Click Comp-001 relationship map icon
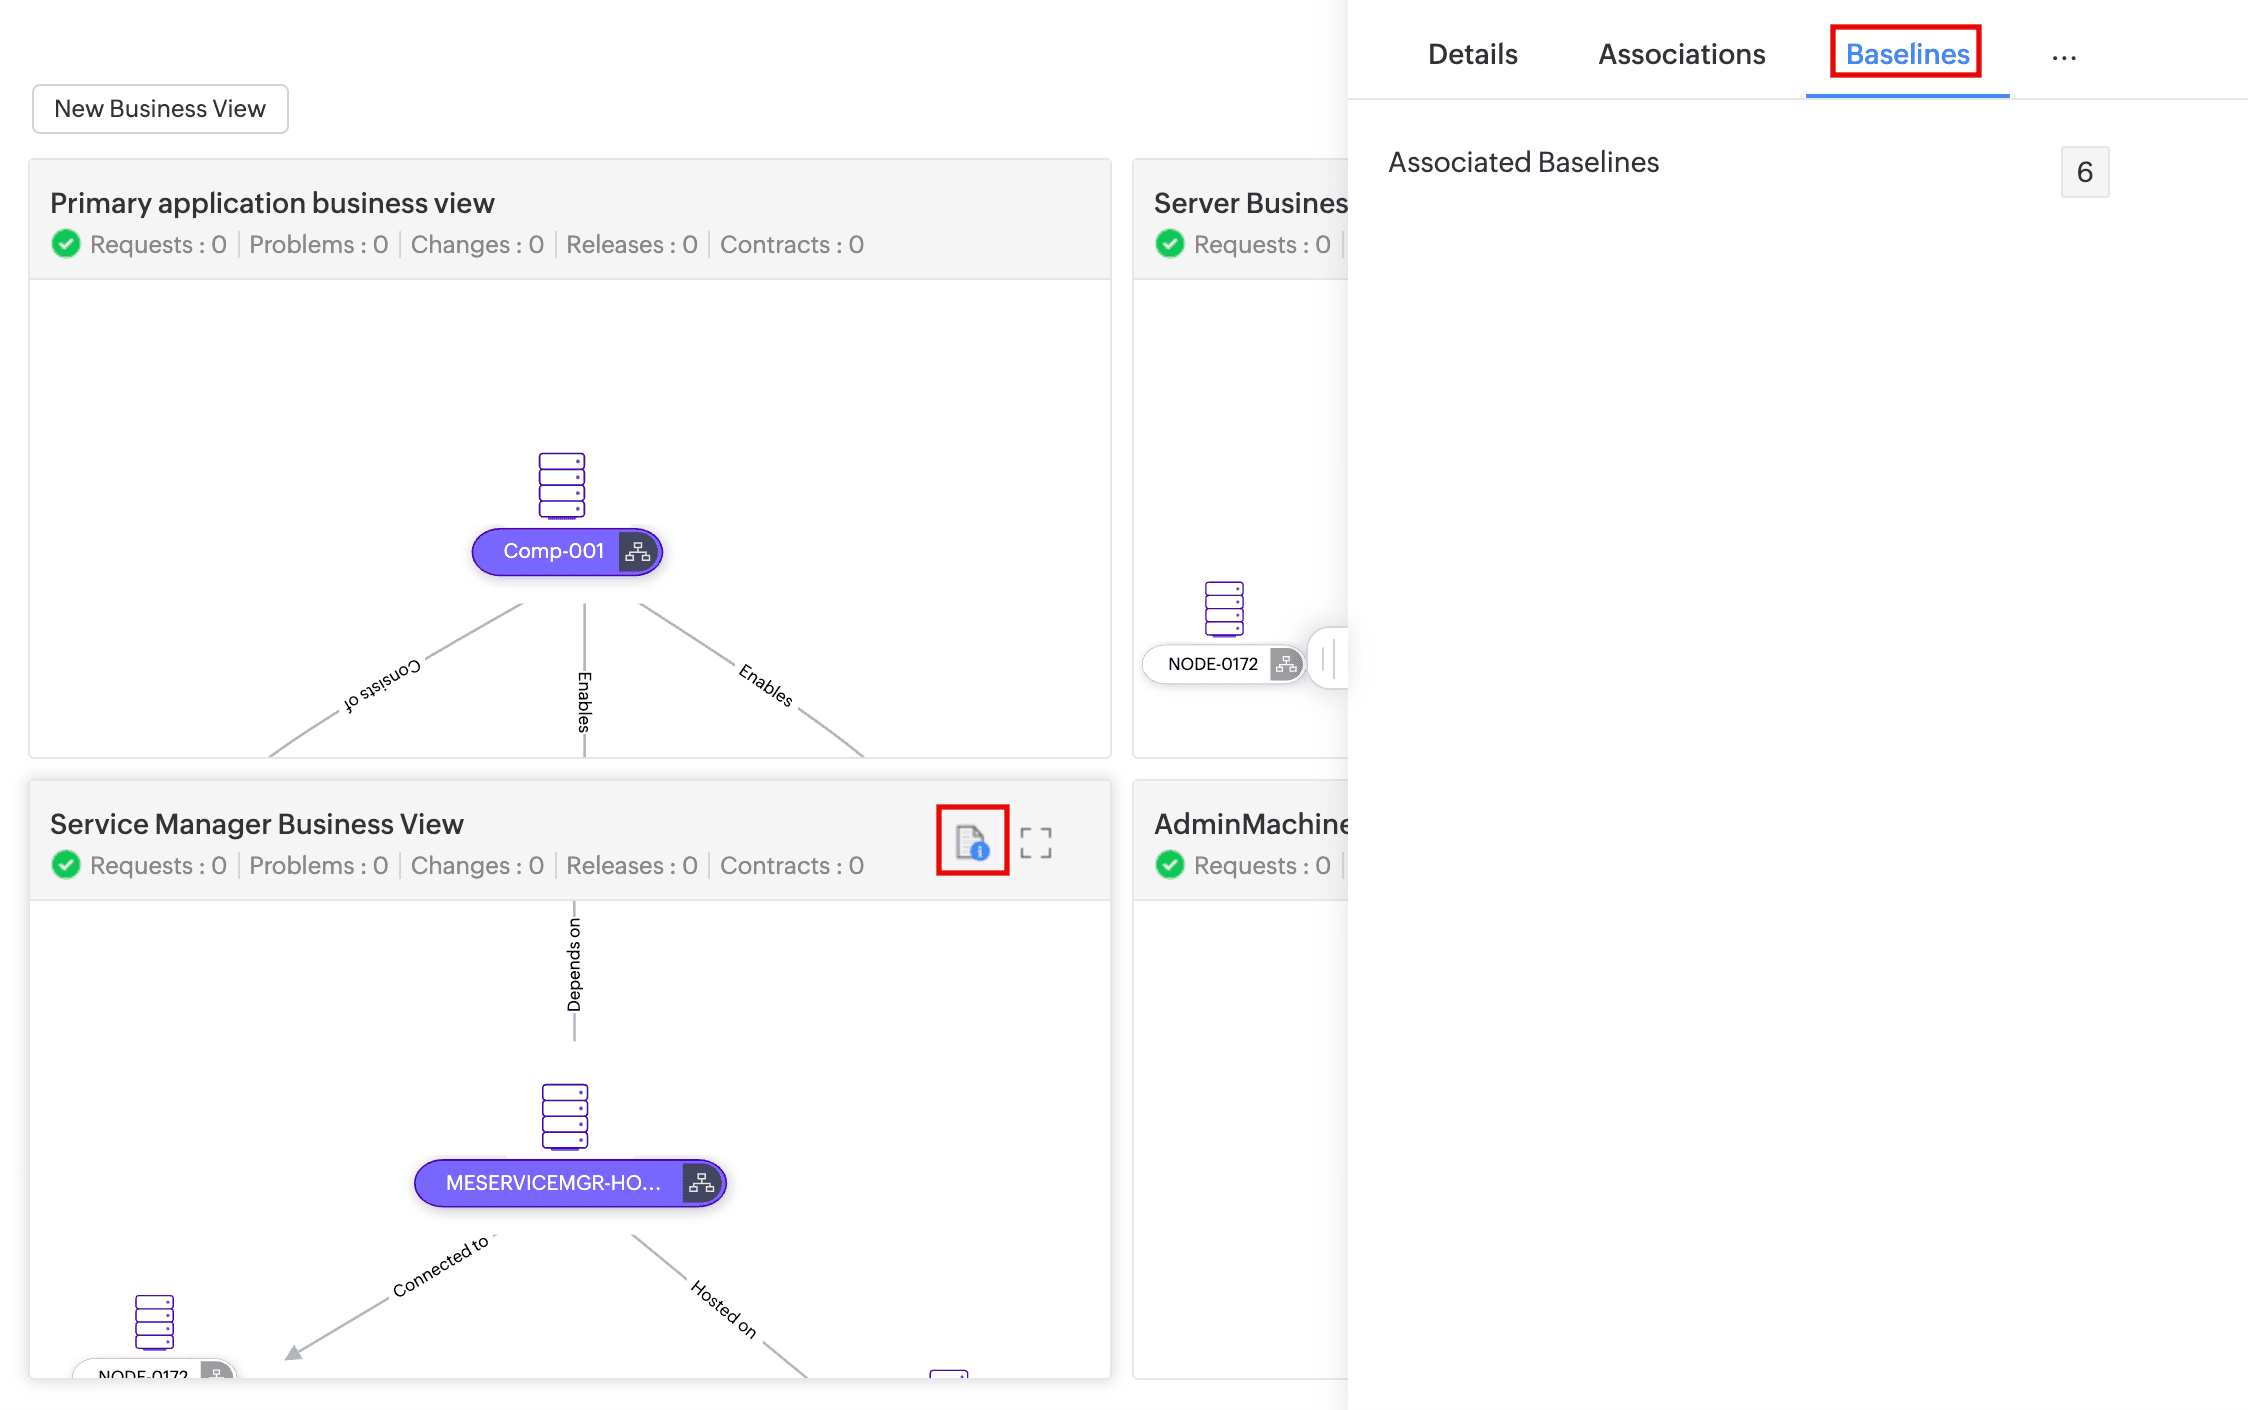Viewport: 2248px width, 1410px height. [x=638, y=552]
